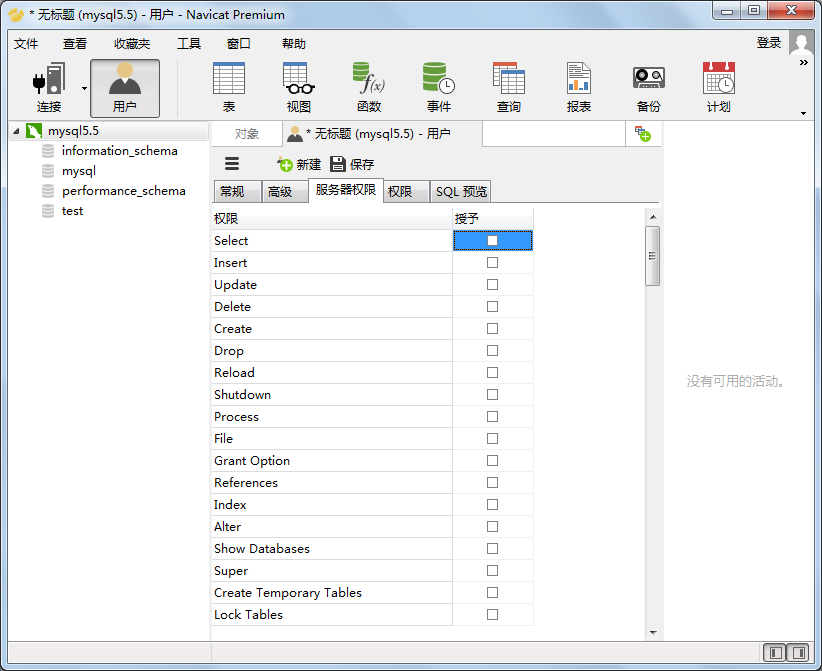Select the test database in tree
This screenshot has height=671, width=822.
point(72,211)
